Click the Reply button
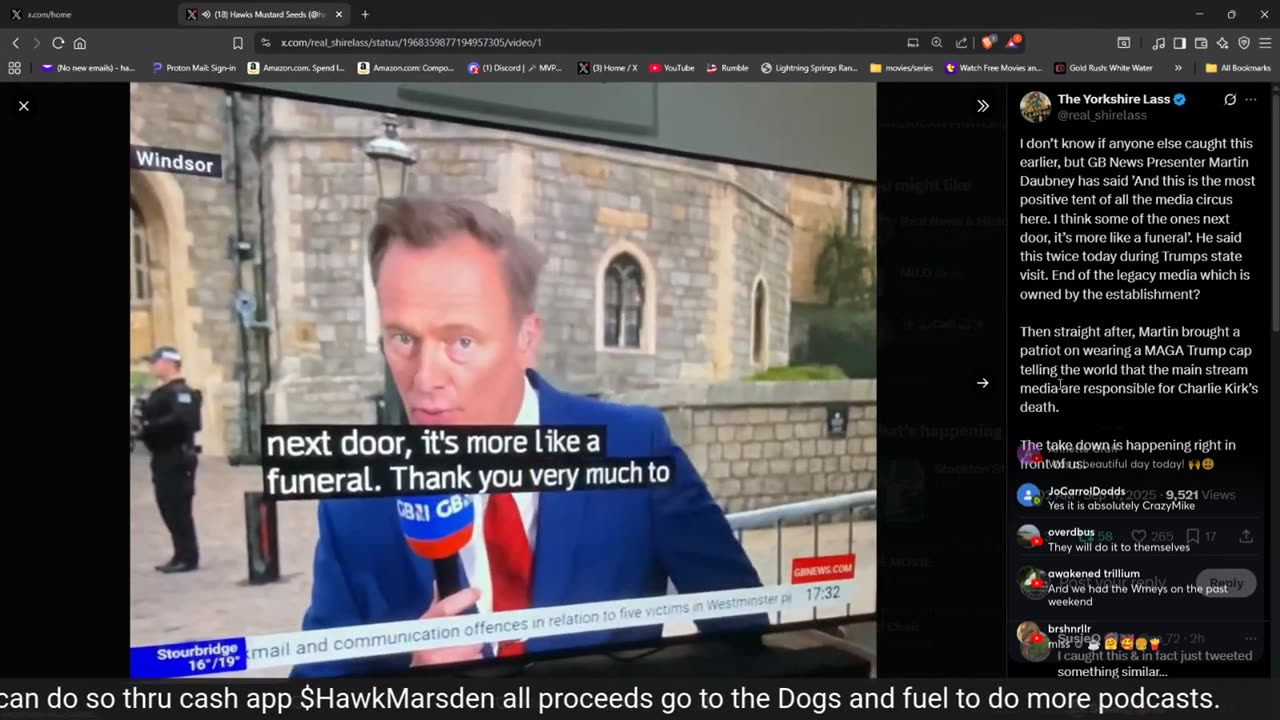This screenshot has height=720, width=1280. (1226, 583)
